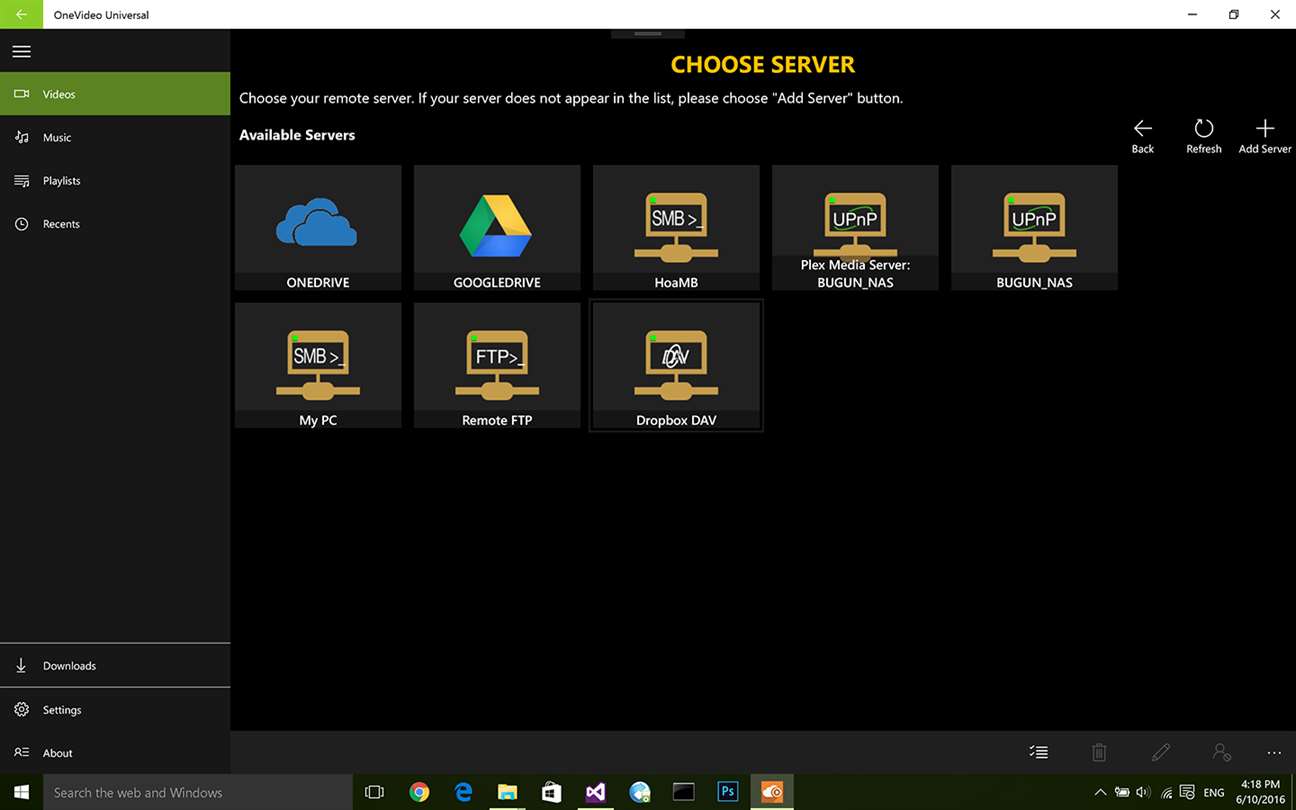1296x810 pixels.
Task: Click the delete trash can icon
Action: [1099, 752]
